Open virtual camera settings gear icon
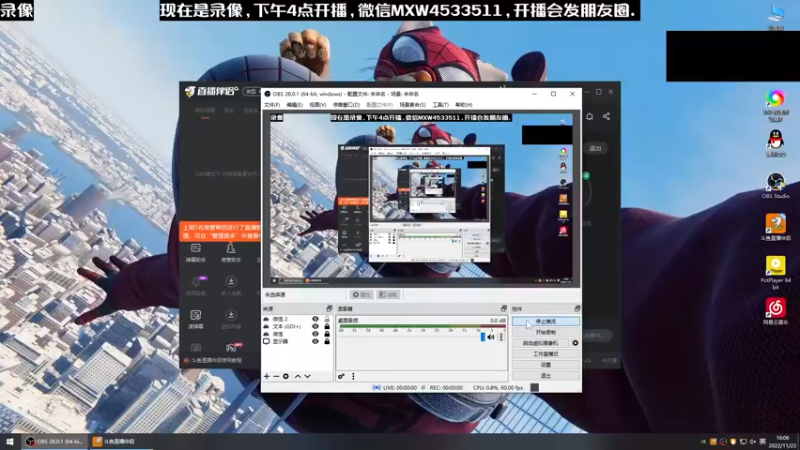This screenshot has width=800, height=450. tap(576, 343)
